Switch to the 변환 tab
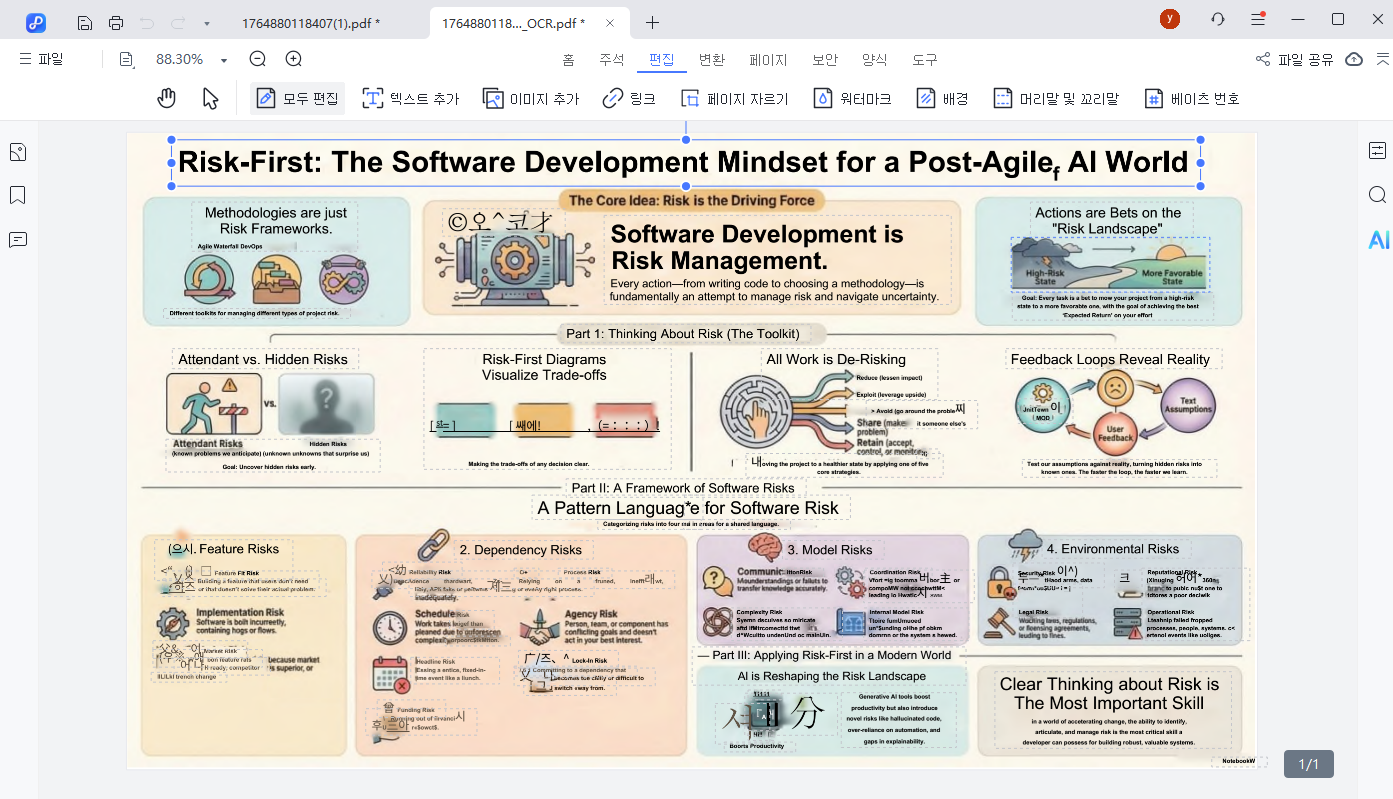1393x799 pixels. [x=711, y=60]
